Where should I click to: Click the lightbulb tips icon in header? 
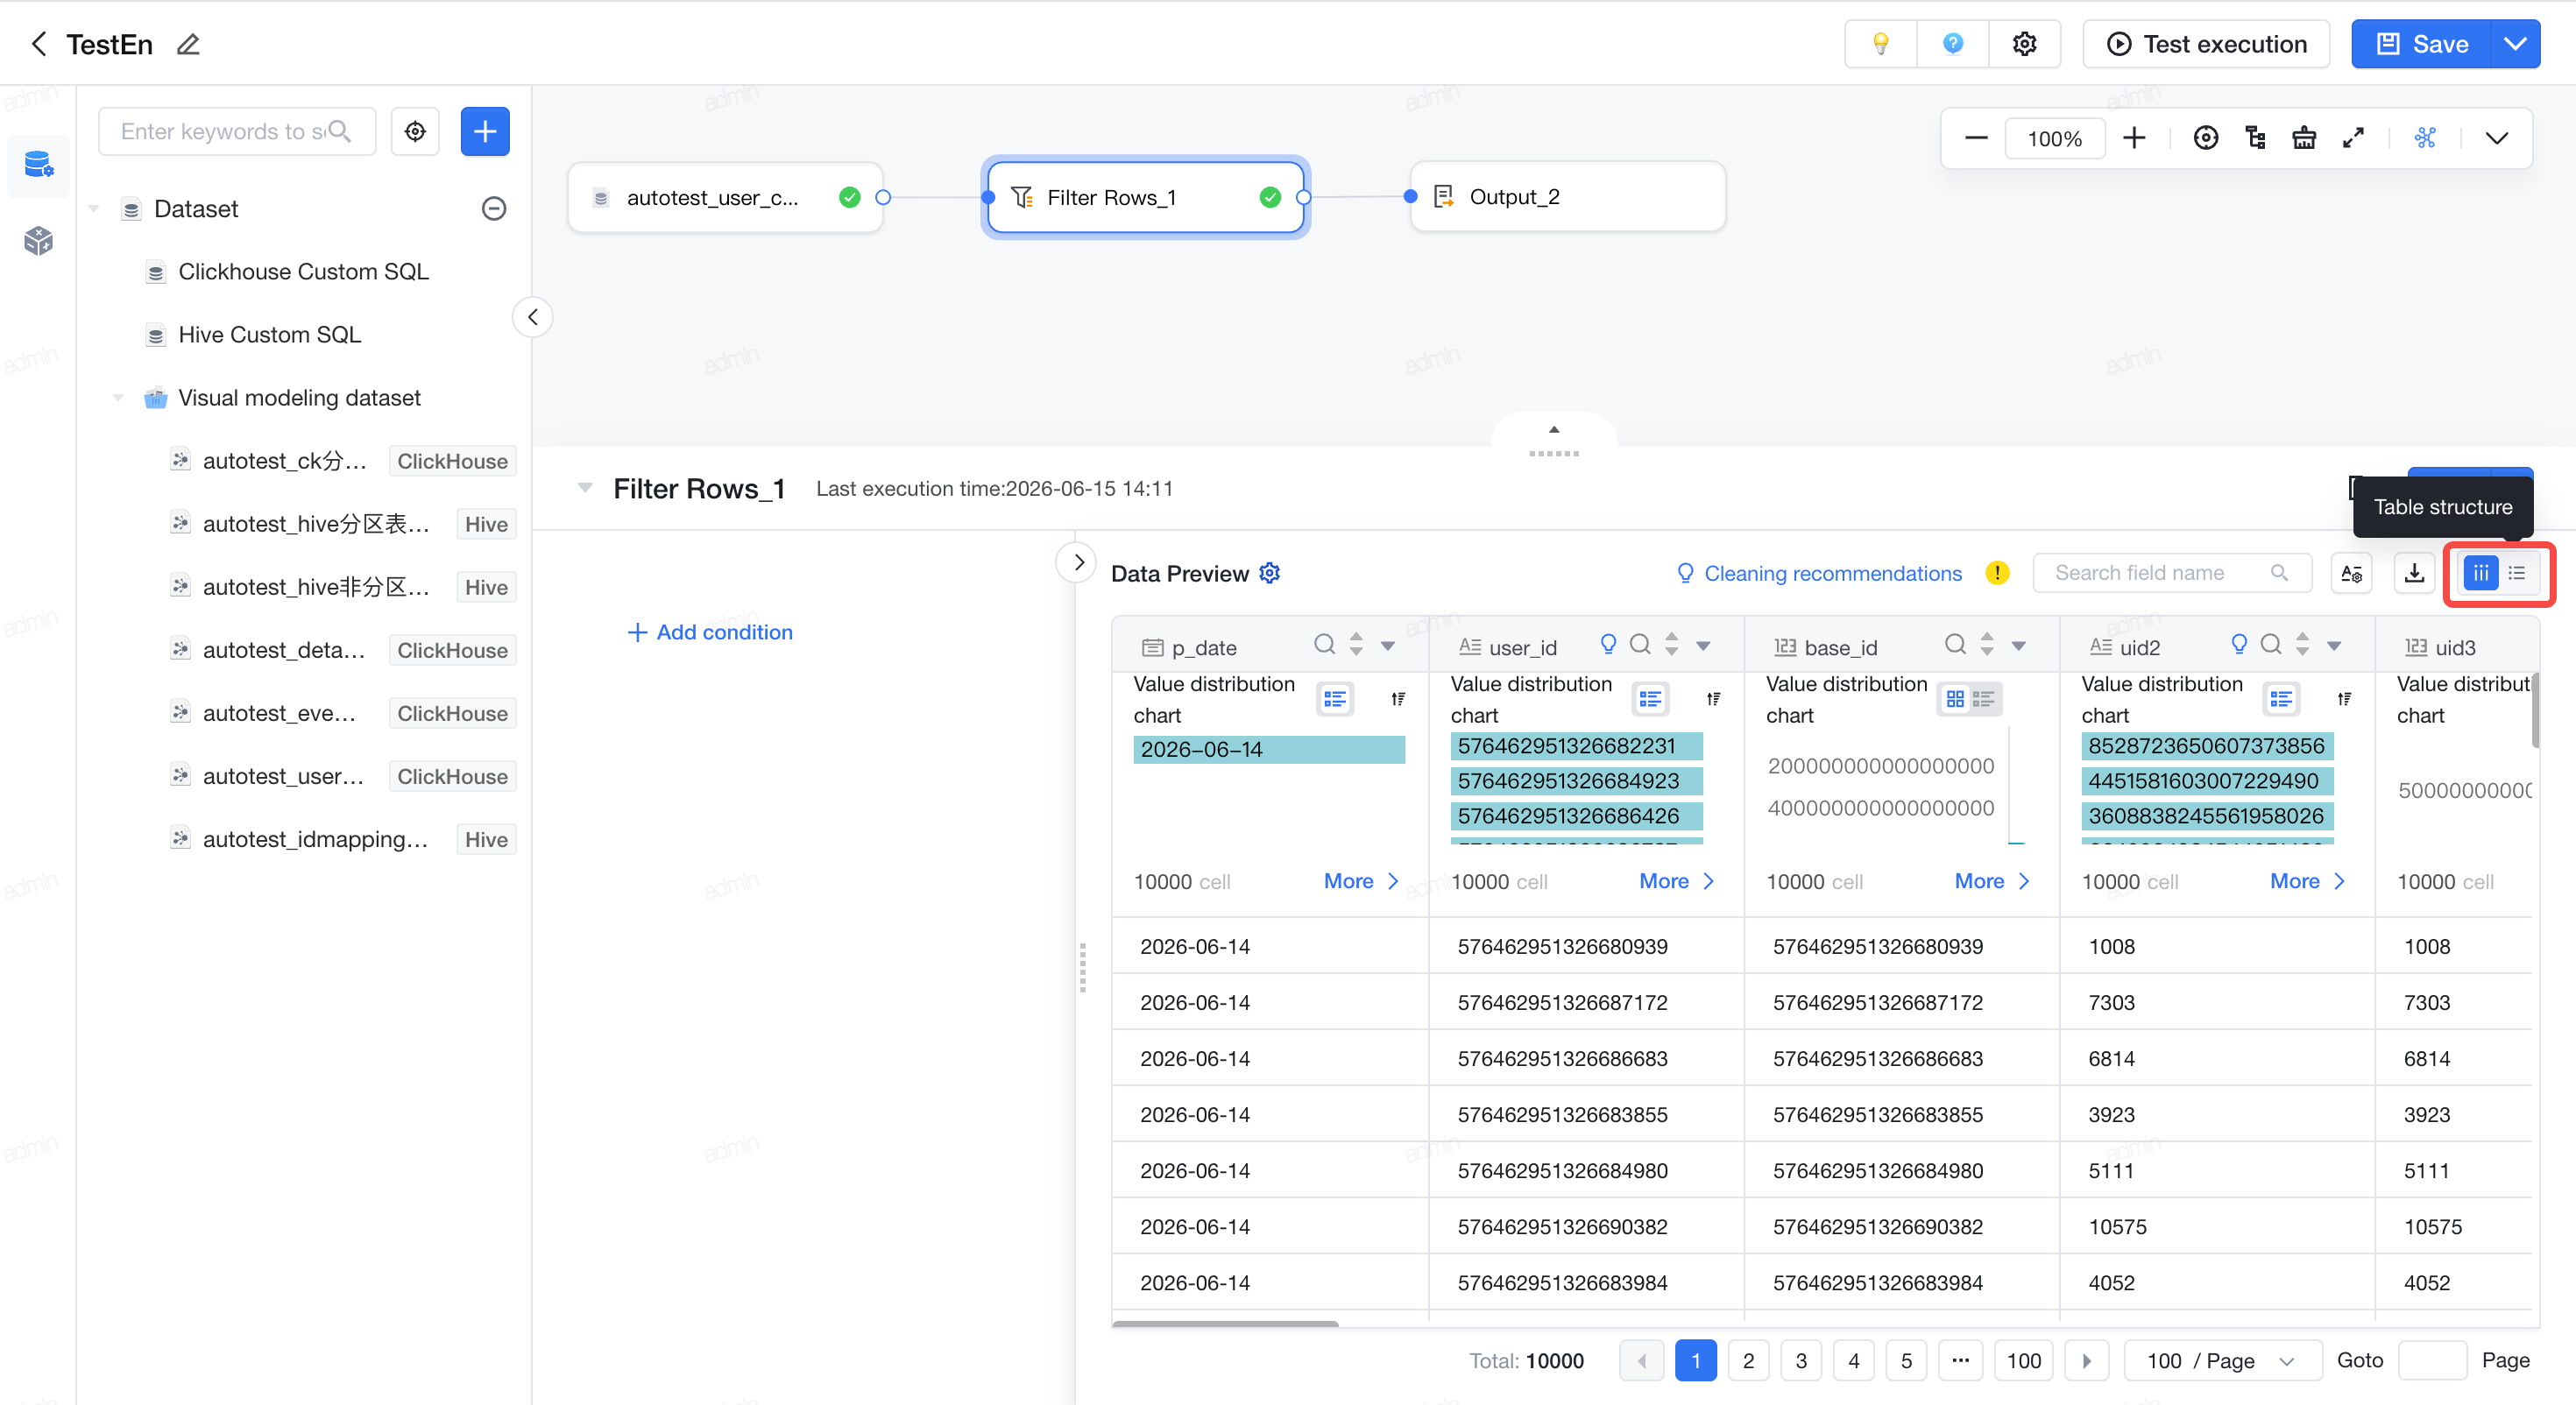click(x=1880, y=44)
